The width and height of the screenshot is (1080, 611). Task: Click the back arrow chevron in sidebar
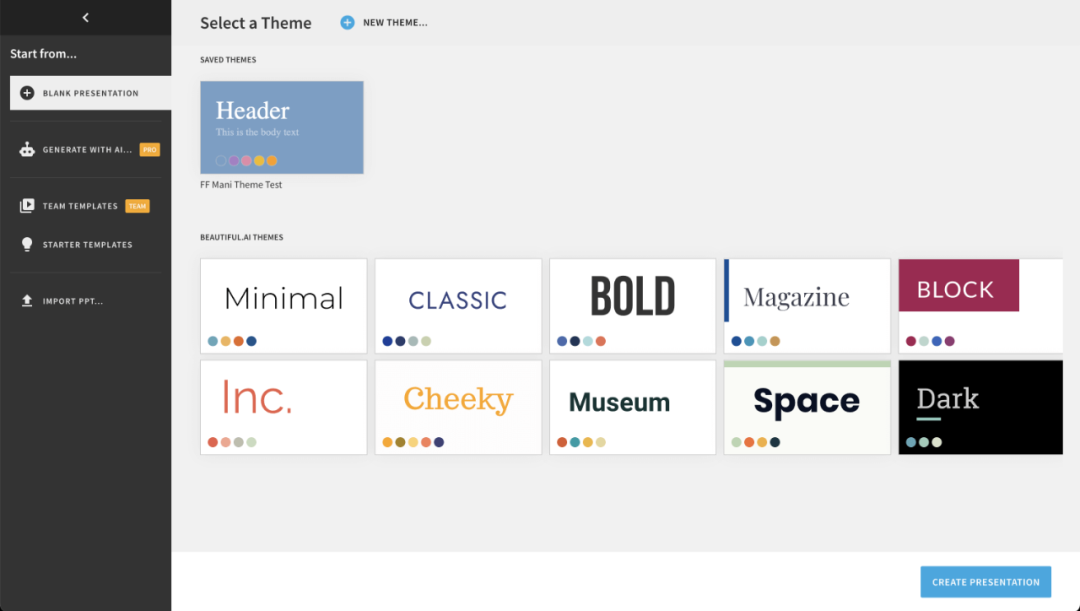coord(85,18)
